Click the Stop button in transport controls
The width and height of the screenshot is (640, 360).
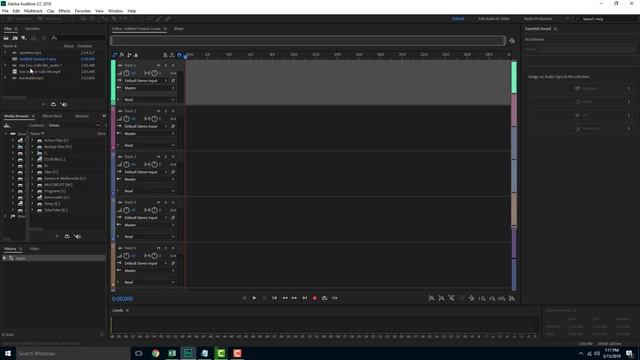click(x=244, y=298)
